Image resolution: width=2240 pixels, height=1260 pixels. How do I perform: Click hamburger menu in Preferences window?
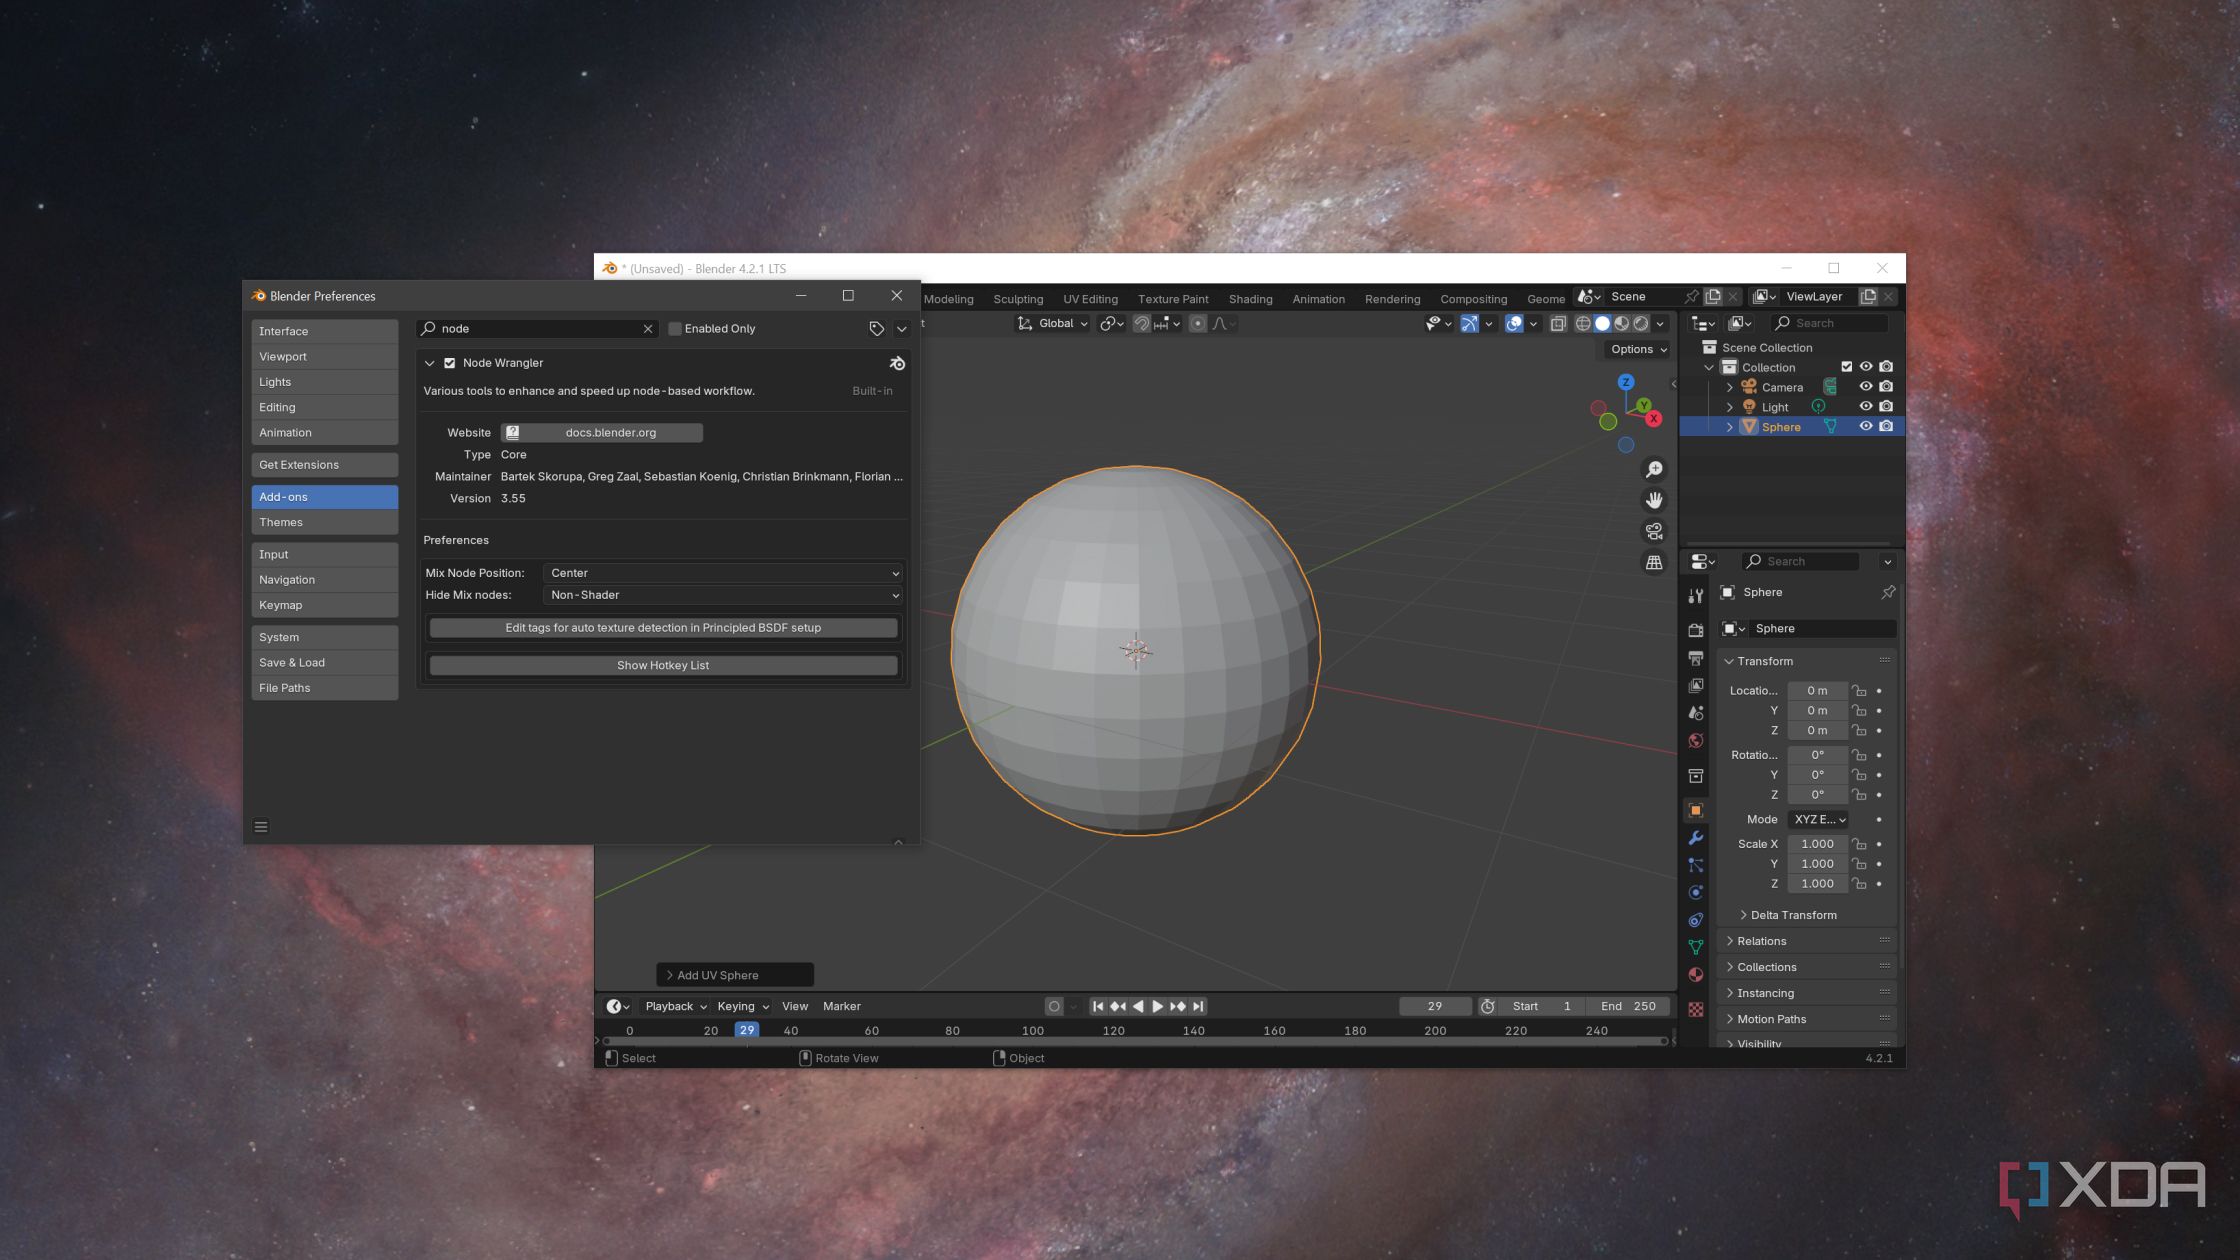tap(261, 827)
